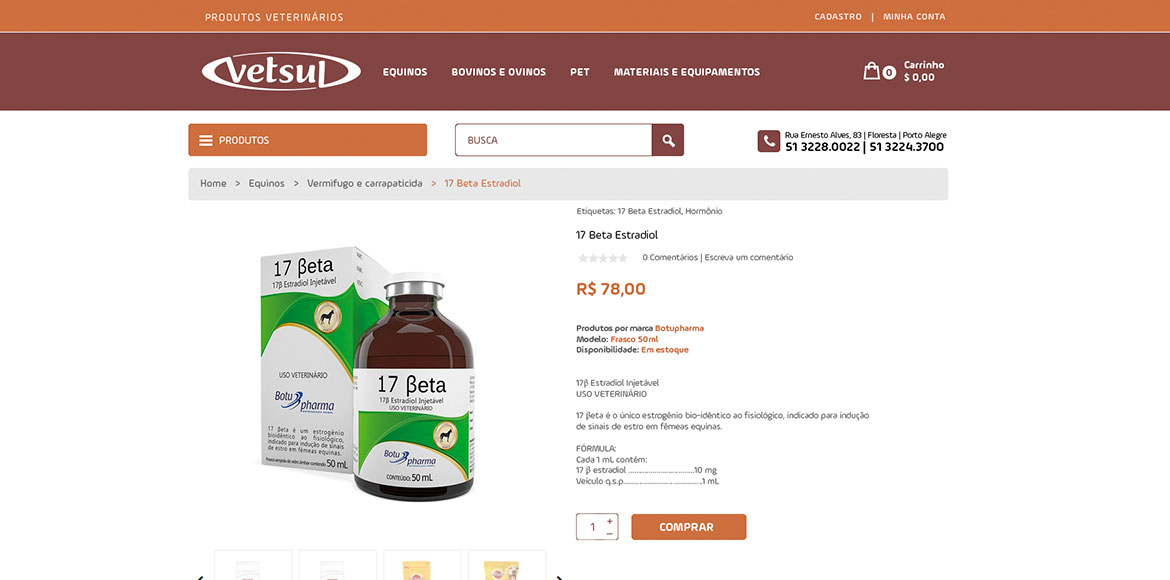Screen dimensions: 1170x580
Task: Increase quantity with the plus button
Action: pyautogui.click(x=610, y=521)
